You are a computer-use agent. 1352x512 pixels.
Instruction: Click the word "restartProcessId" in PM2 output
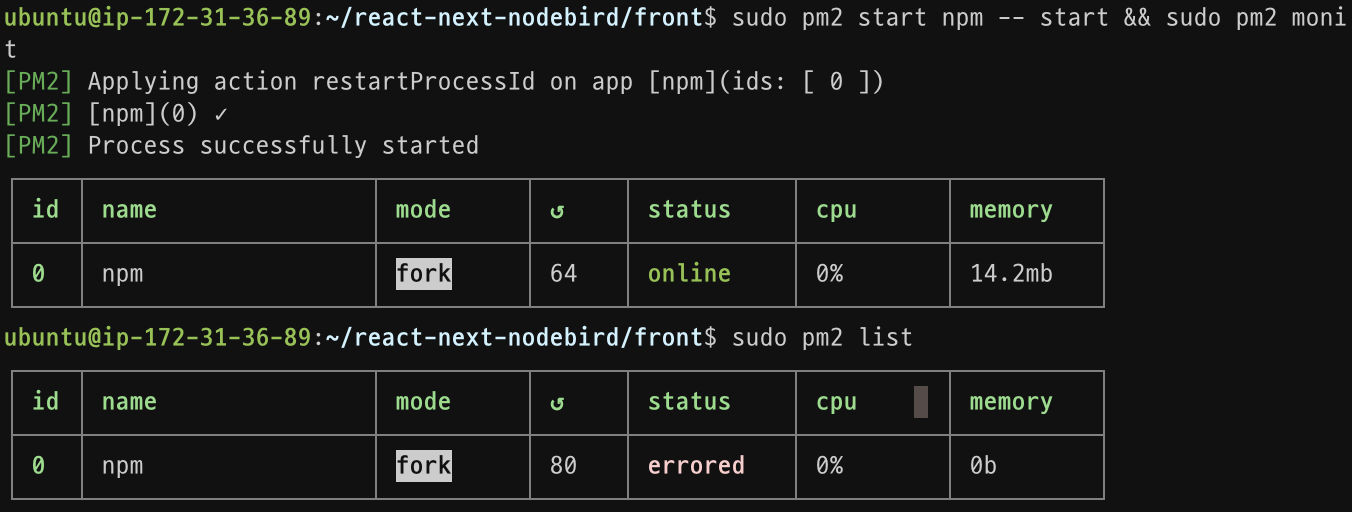click(423, 82)
